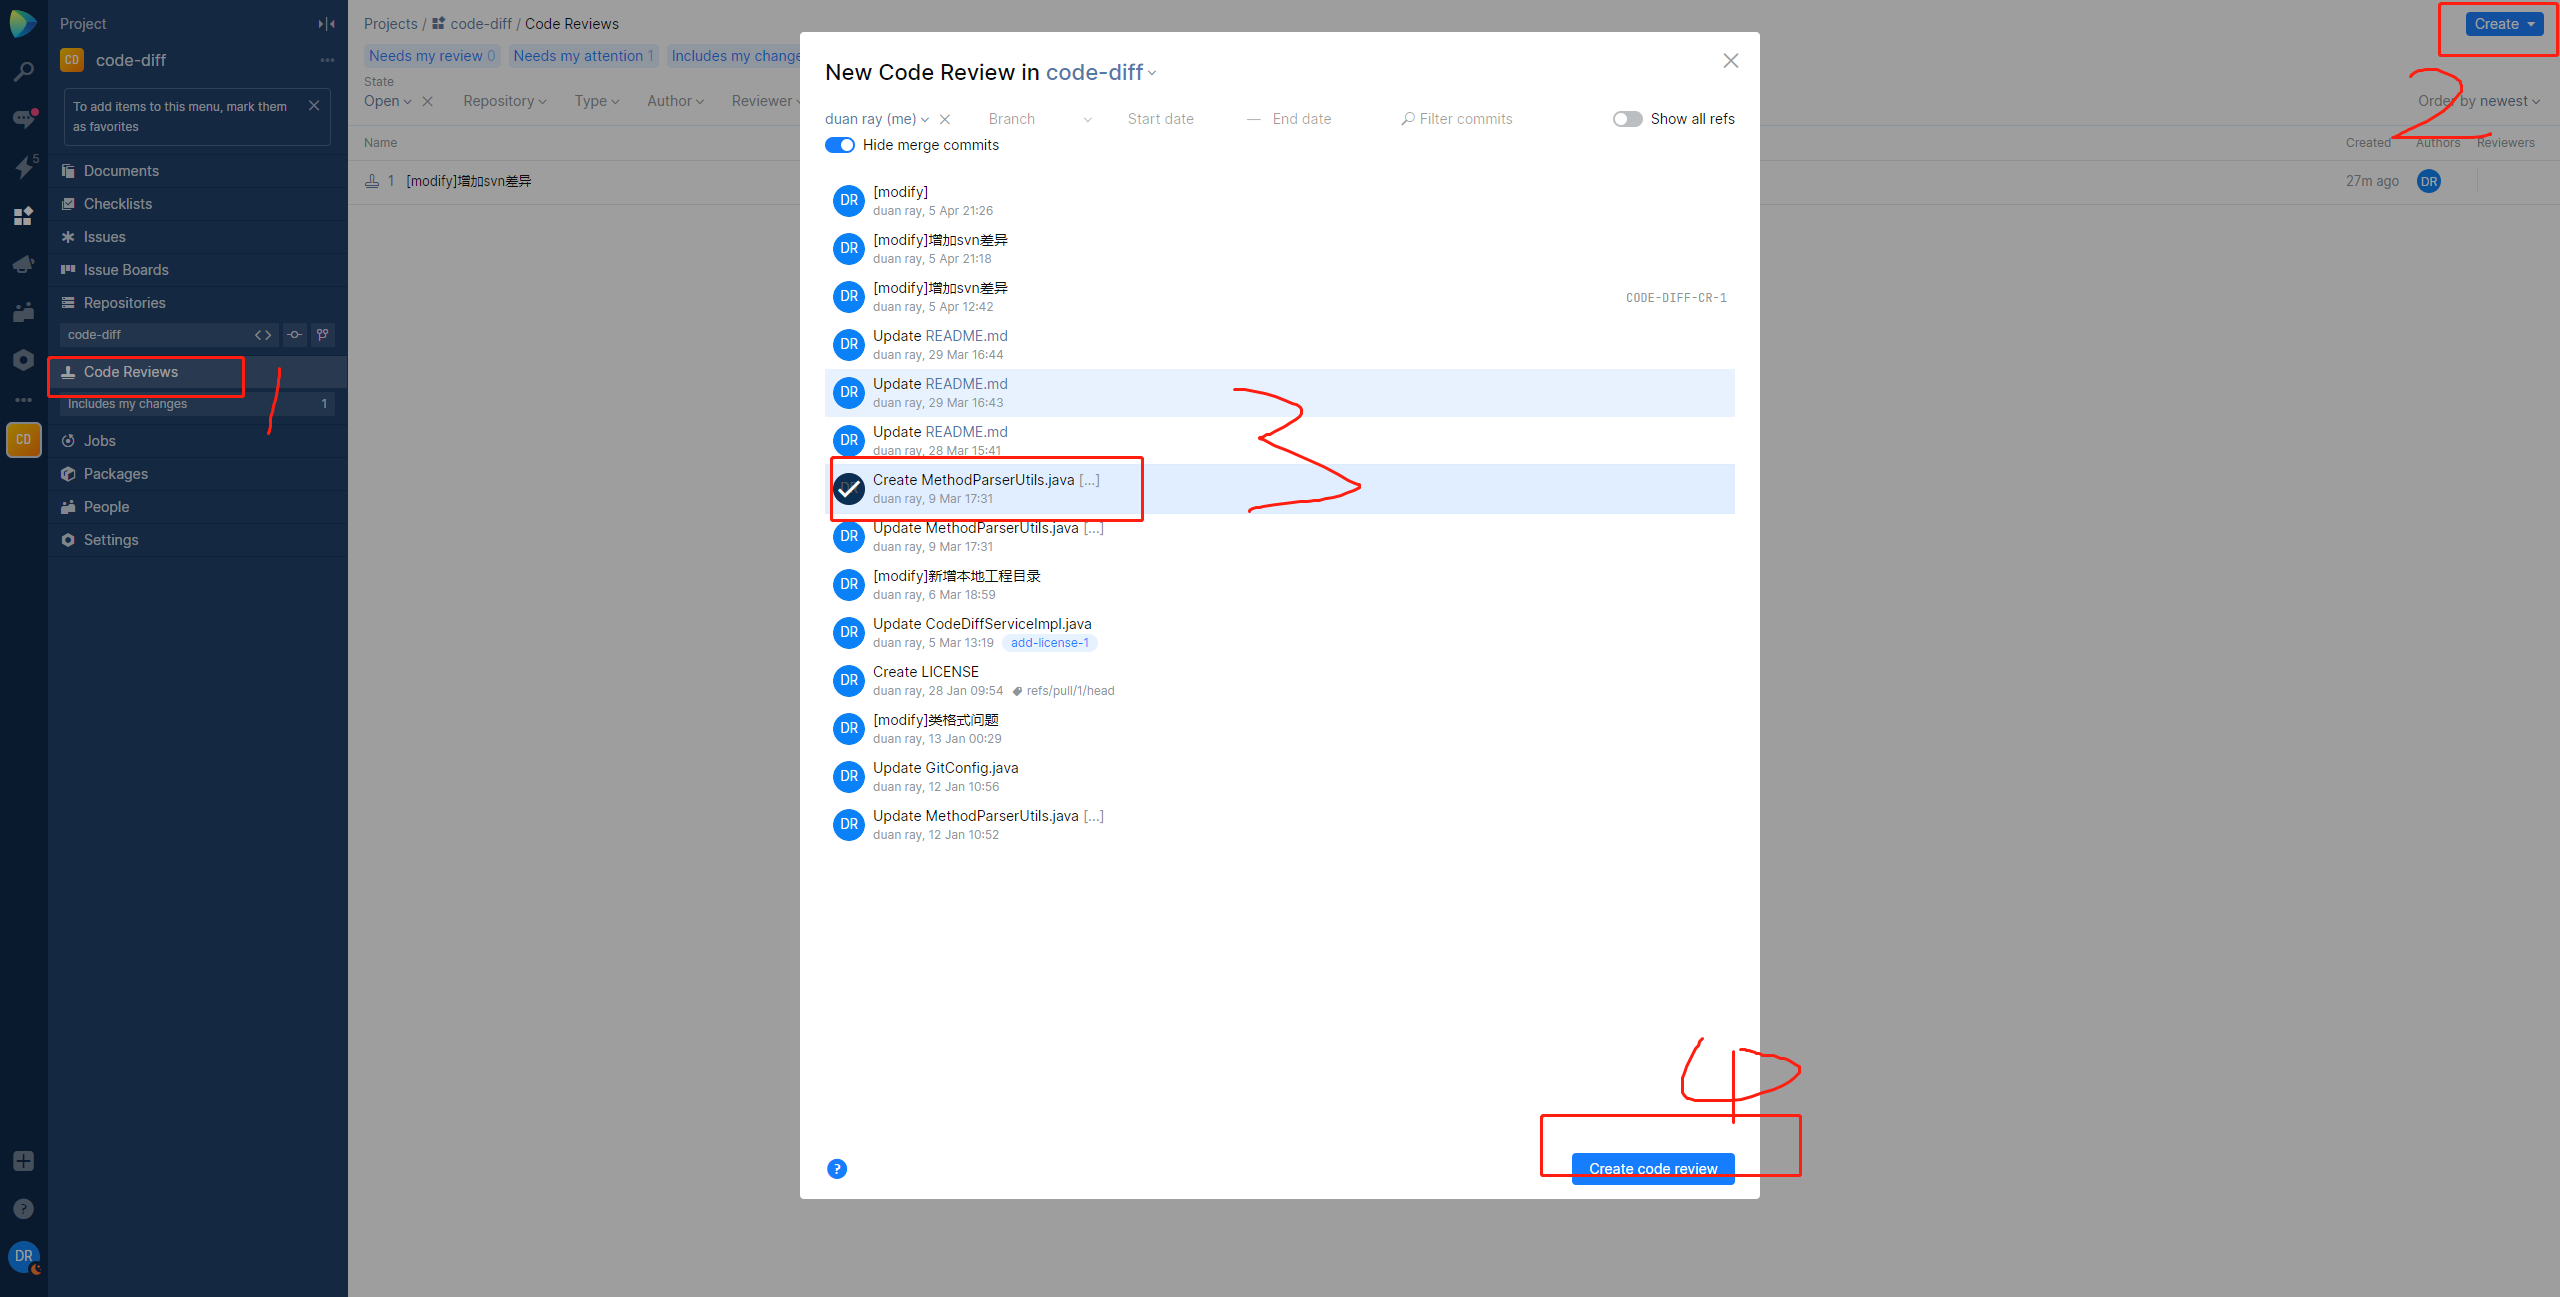The height and width of the screenshot is (1297, 2560).
Task: Click the plus add icon in rail
Action: [x=23, y=1161]
